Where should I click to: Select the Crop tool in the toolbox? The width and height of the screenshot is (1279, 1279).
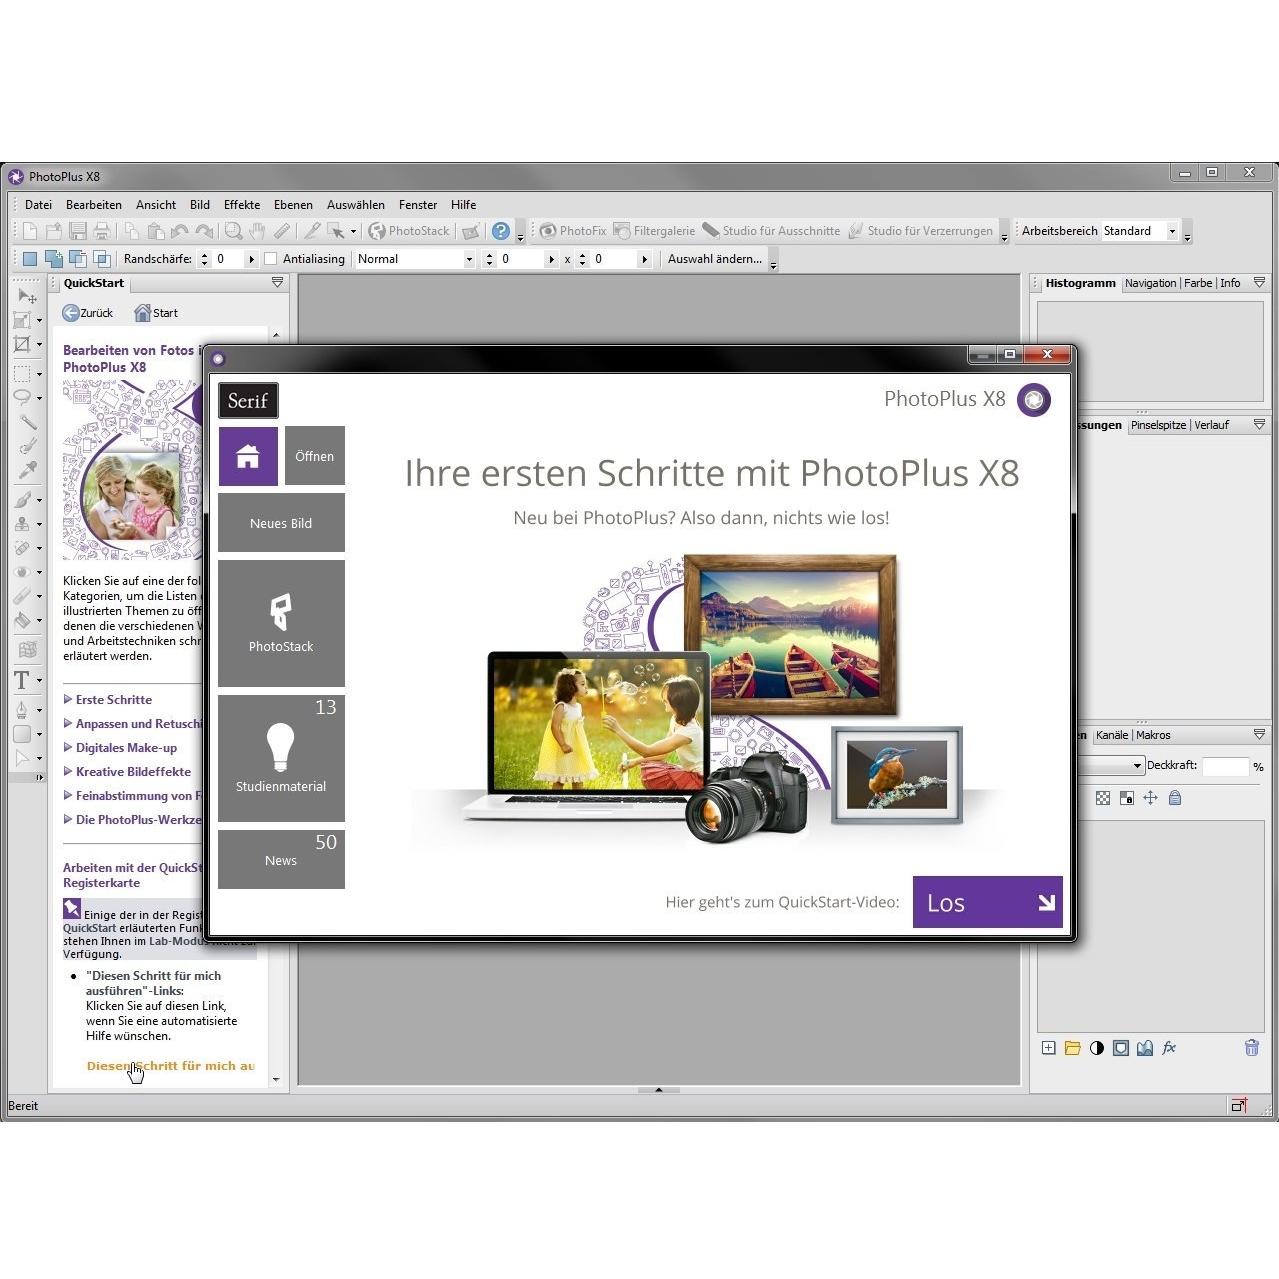[x=22, y=344]
